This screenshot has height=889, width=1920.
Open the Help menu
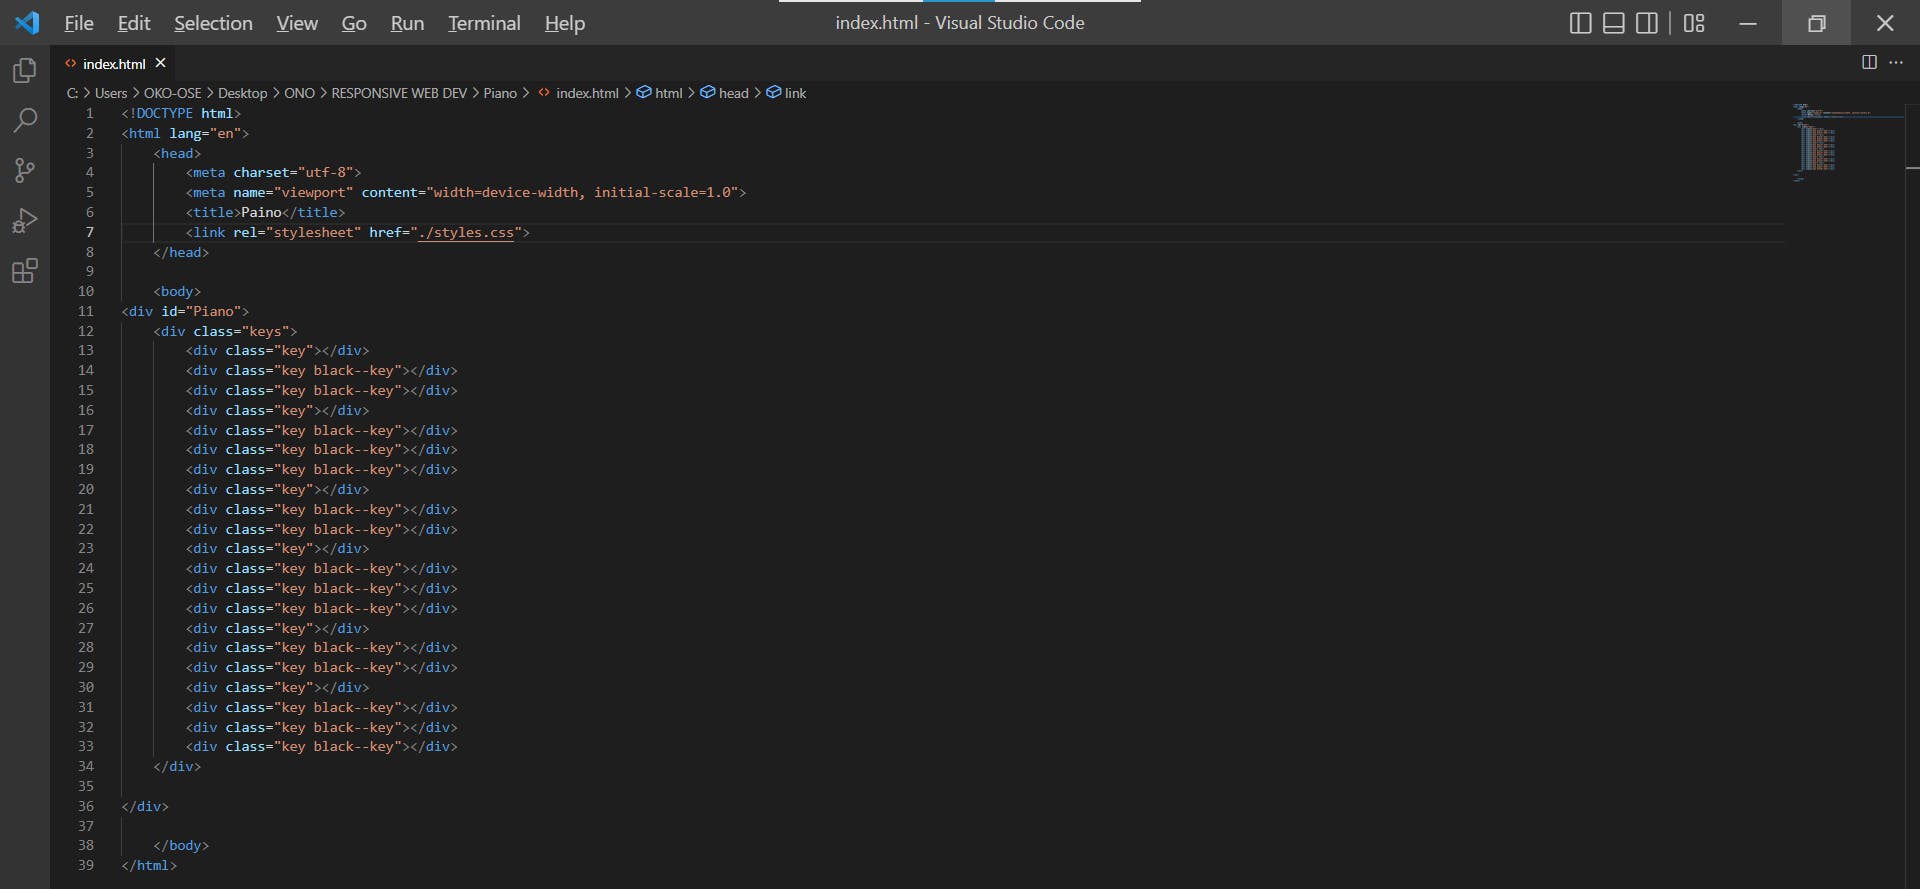tap(565, 23)
